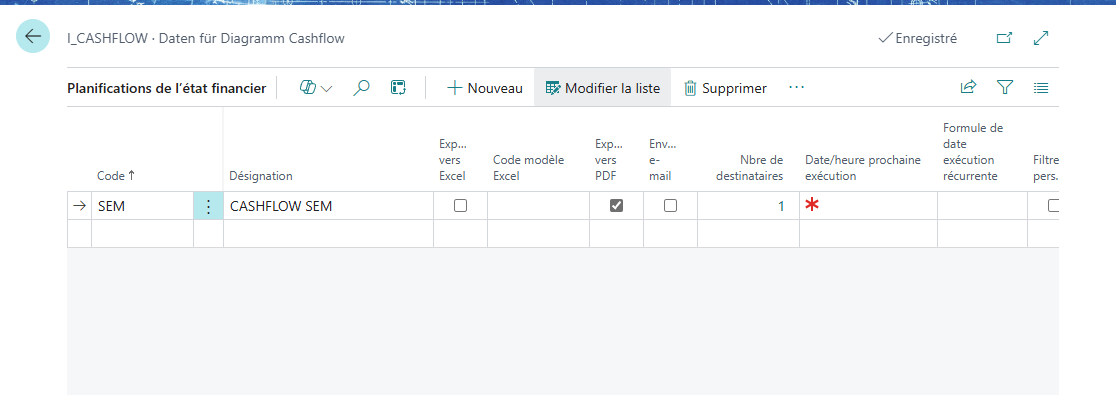Click Export vers Excel column header

click(453, 159)
